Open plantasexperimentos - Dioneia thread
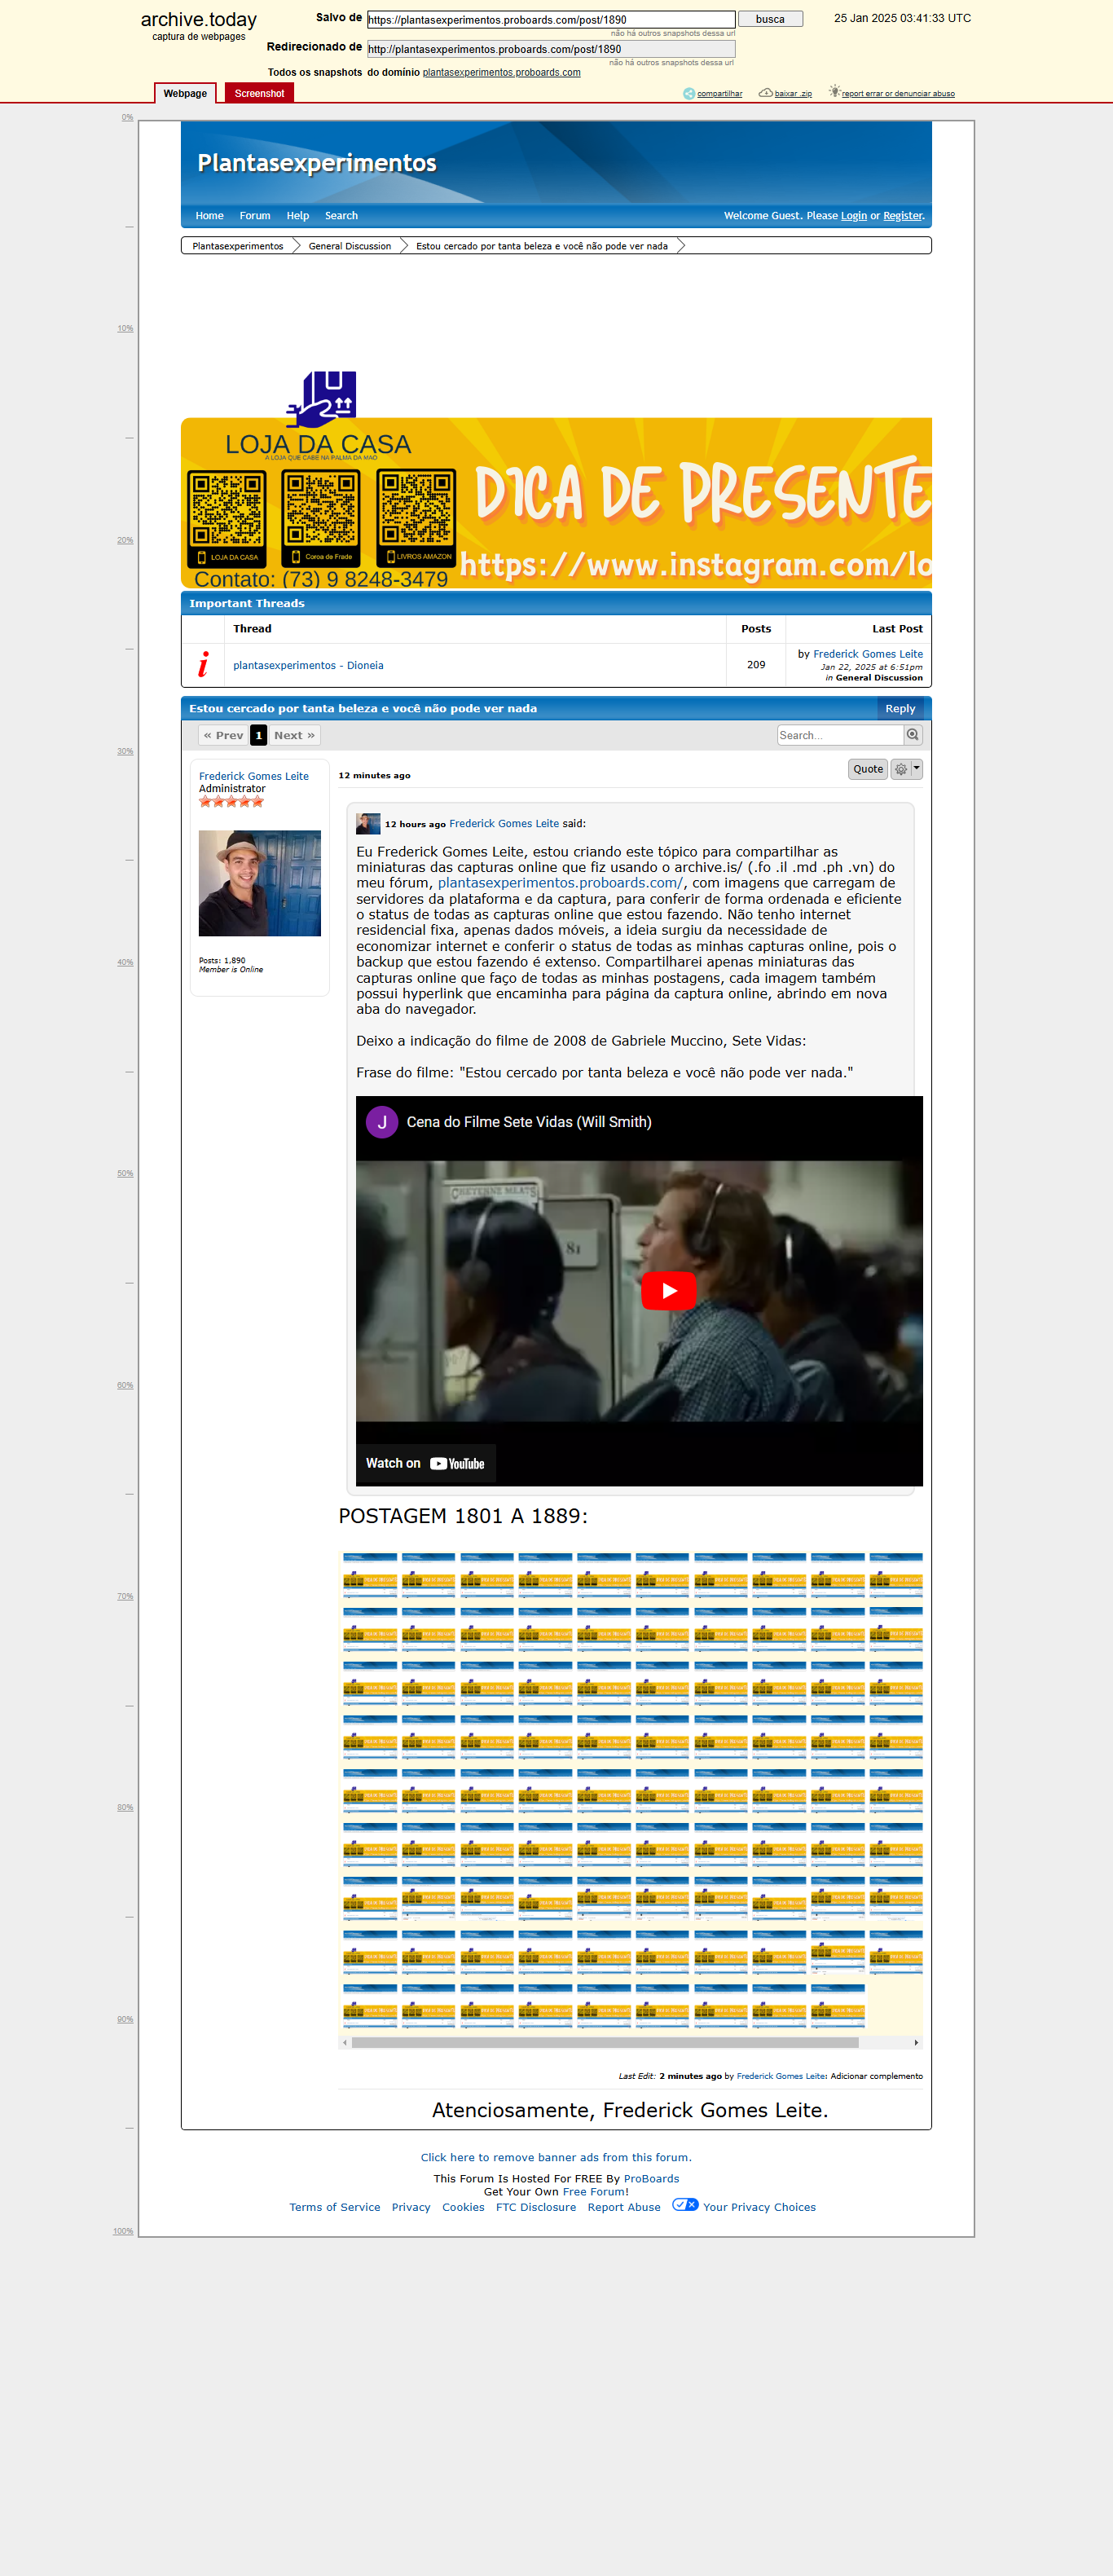This screenshot has width=1113, height=2576. 308,665
